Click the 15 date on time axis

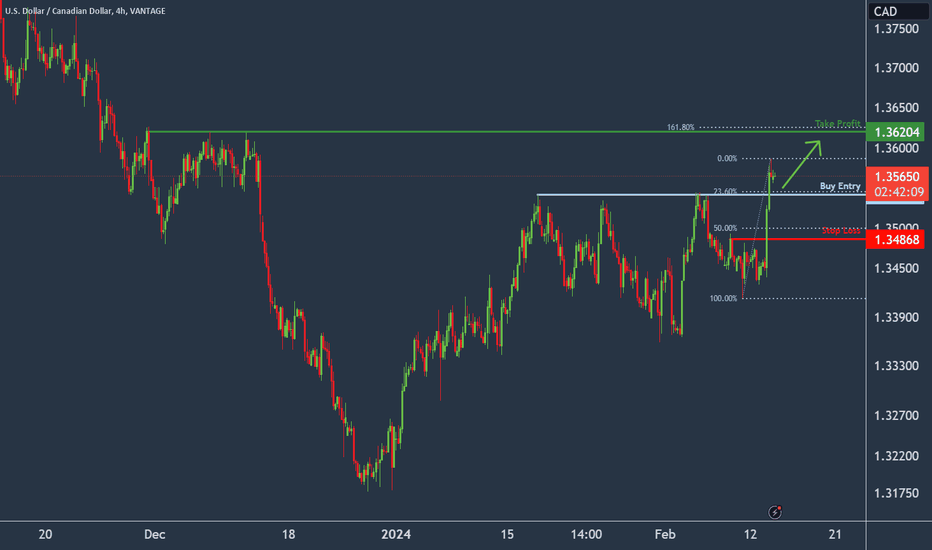coord(507,535)
